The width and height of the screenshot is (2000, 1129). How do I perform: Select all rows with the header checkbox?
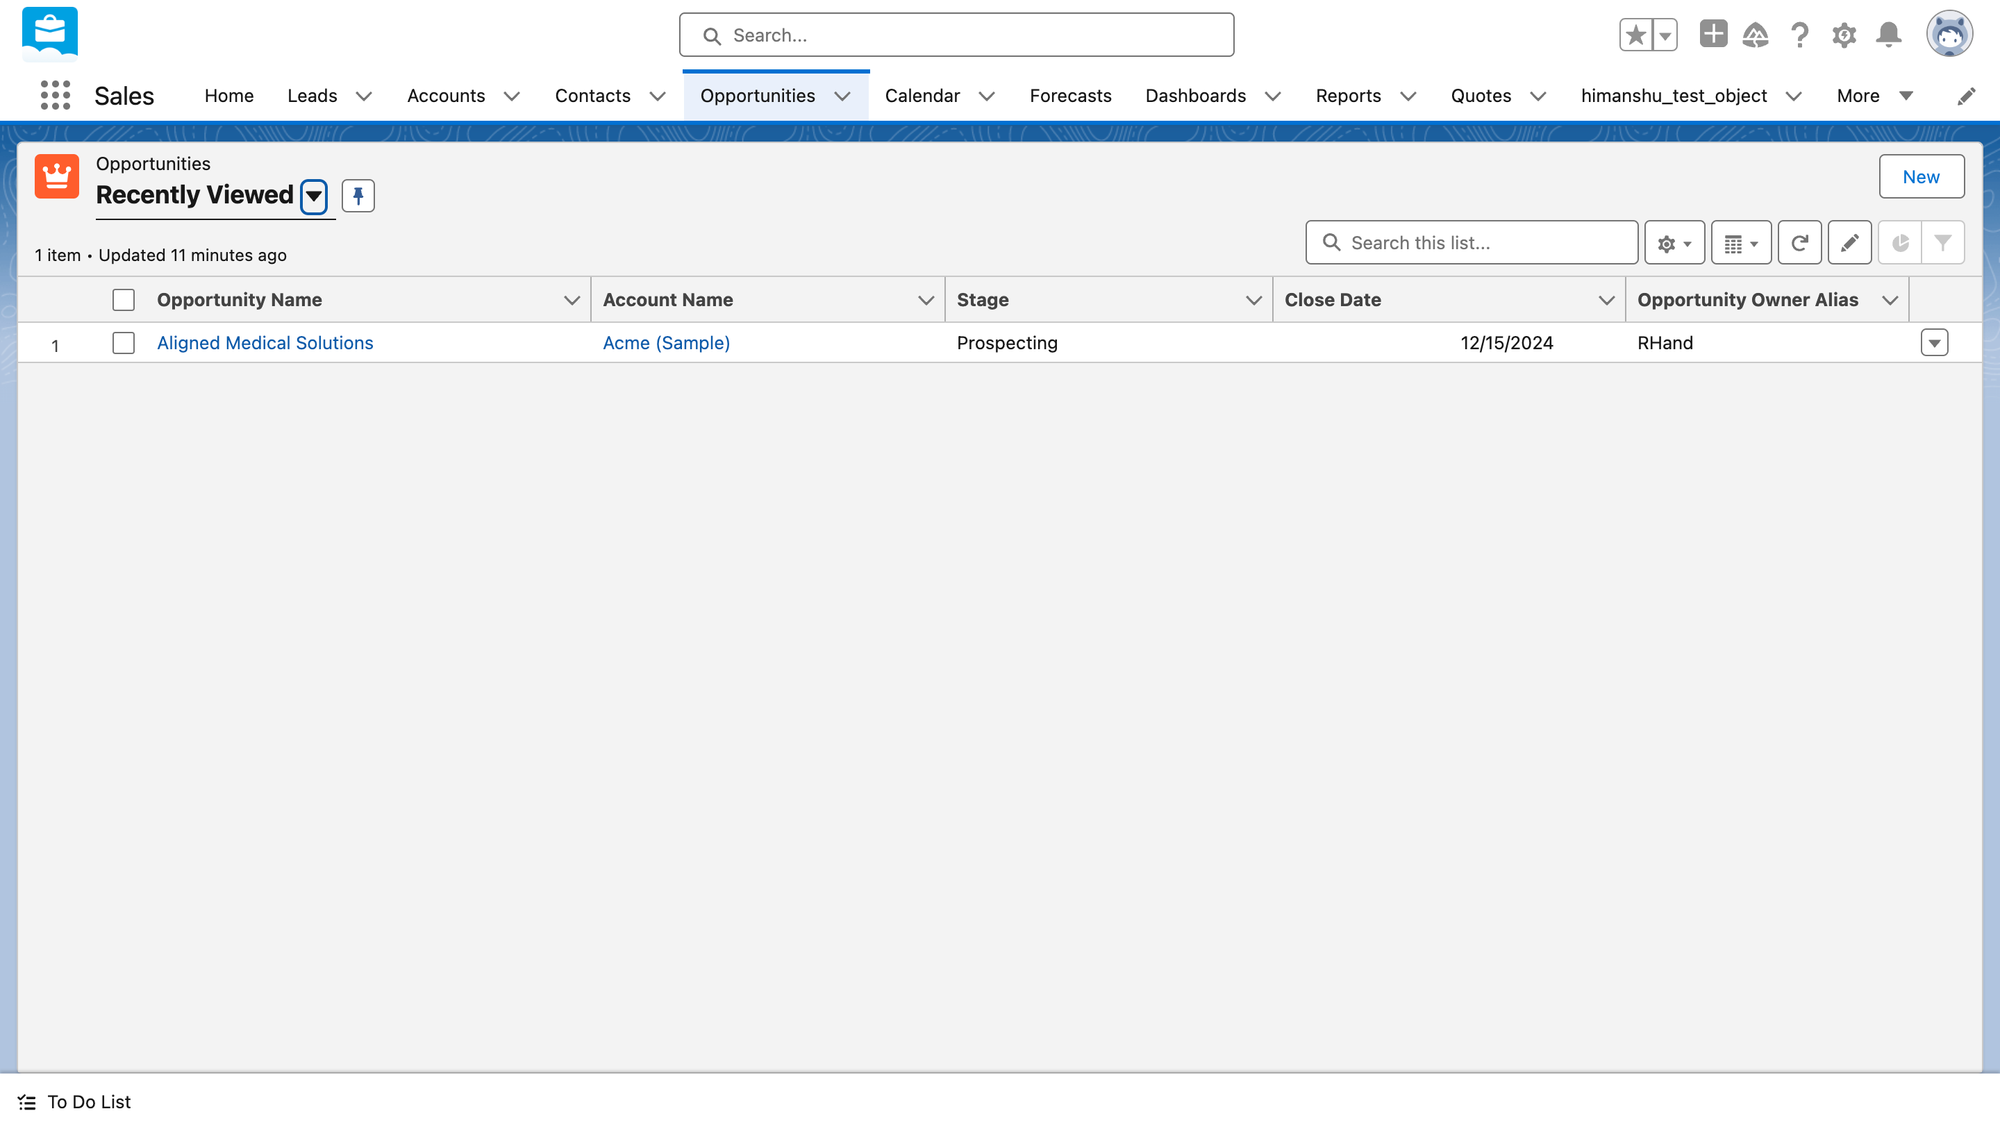click(123, 300)
